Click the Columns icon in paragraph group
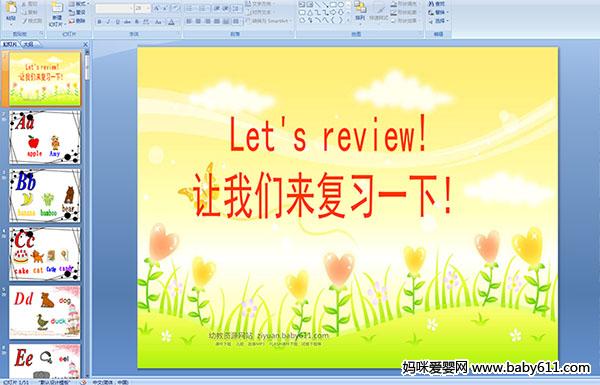 (236, 21)
